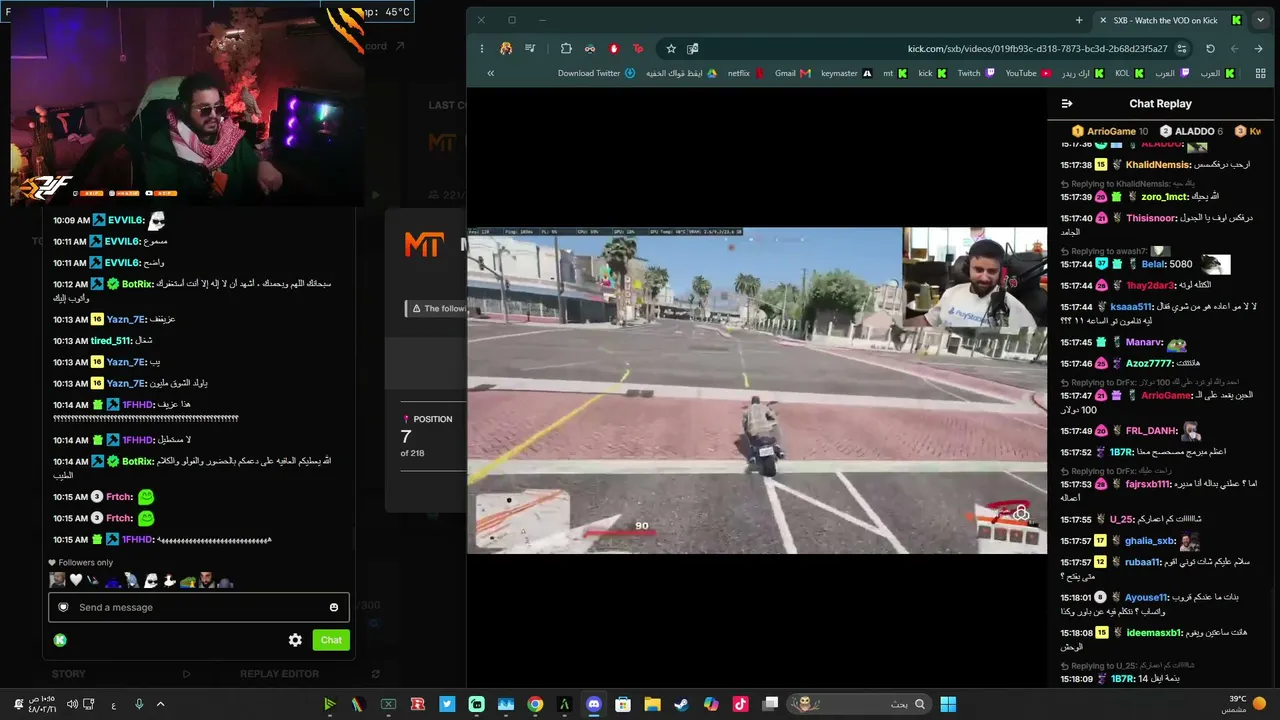Open the apps grid in bookmarks bar

point(1260,73)
